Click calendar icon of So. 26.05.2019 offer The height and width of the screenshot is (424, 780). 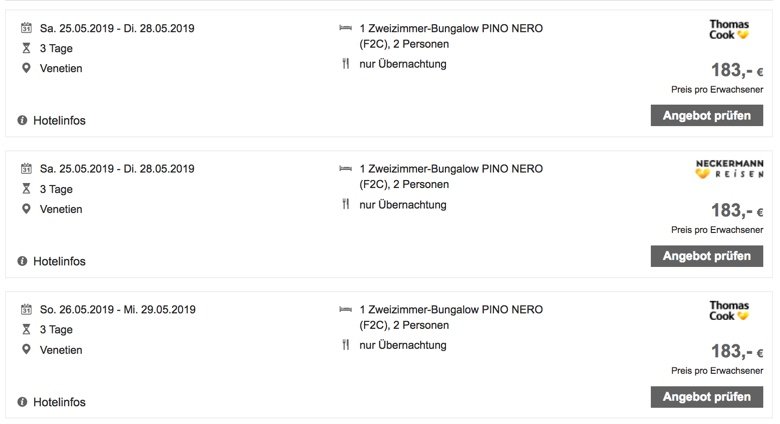click(x=26, y=310)
